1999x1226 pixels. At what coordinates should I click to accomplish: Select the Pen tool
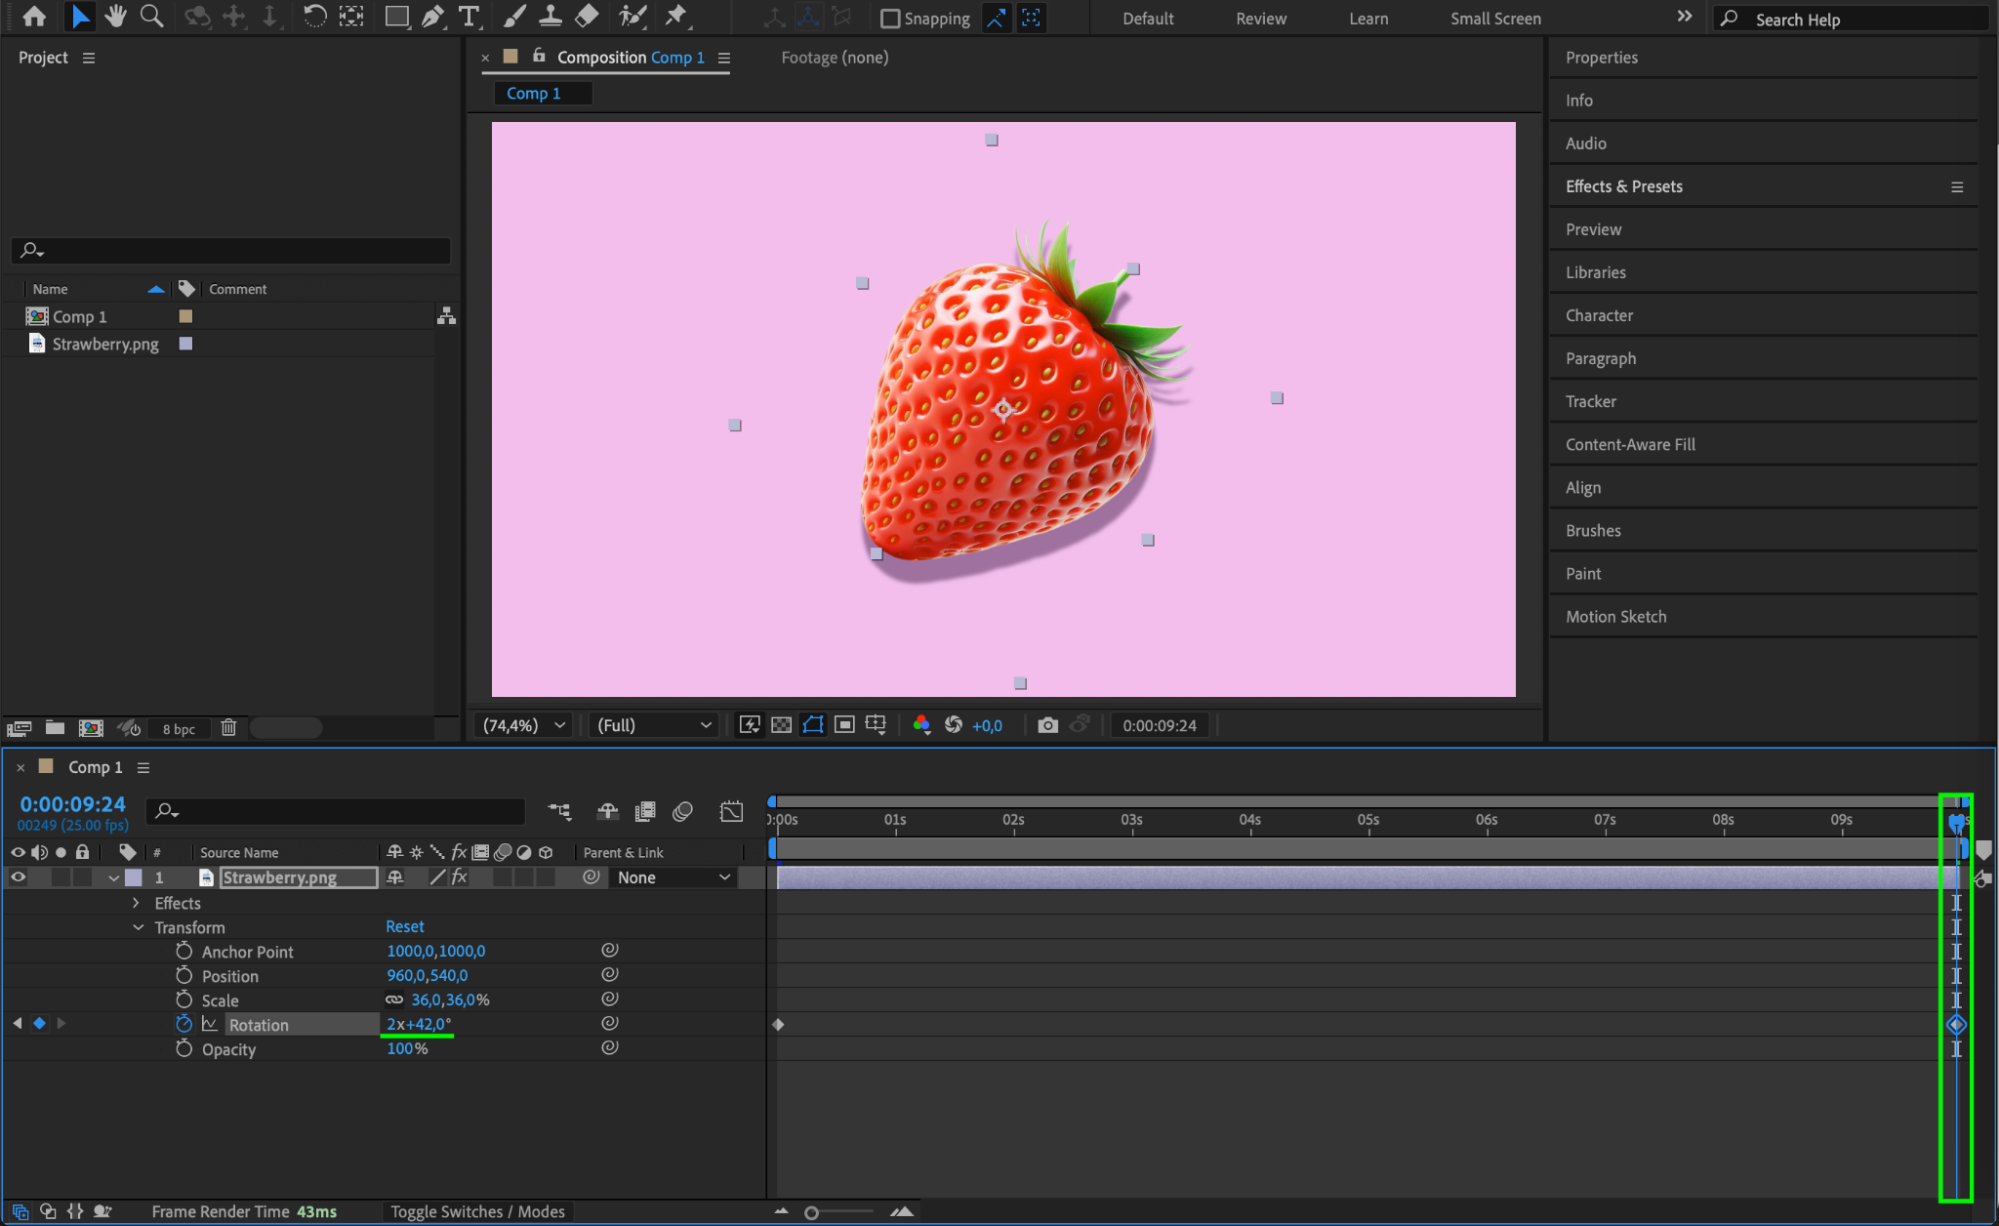(432, 16)
